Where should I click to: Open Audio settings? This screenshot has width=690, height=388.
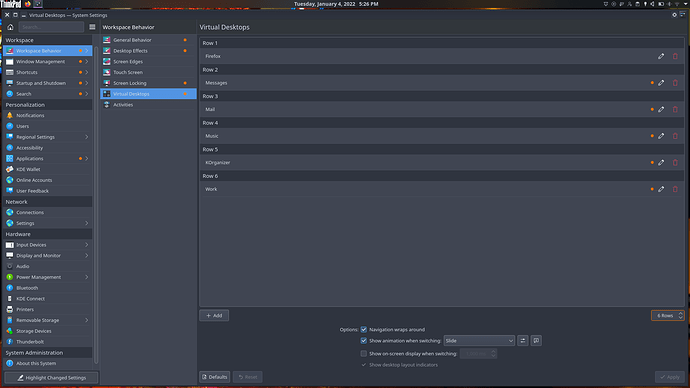tap(48, 266)
